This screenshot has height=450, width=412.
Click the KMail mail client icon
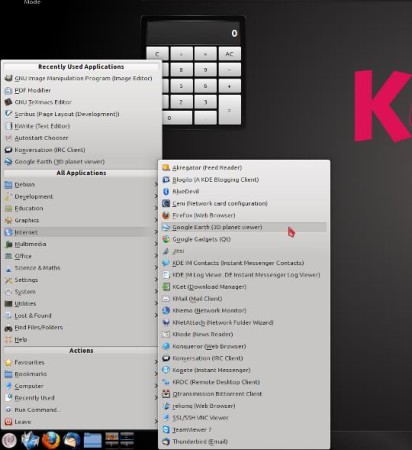[x=166, y=299]
